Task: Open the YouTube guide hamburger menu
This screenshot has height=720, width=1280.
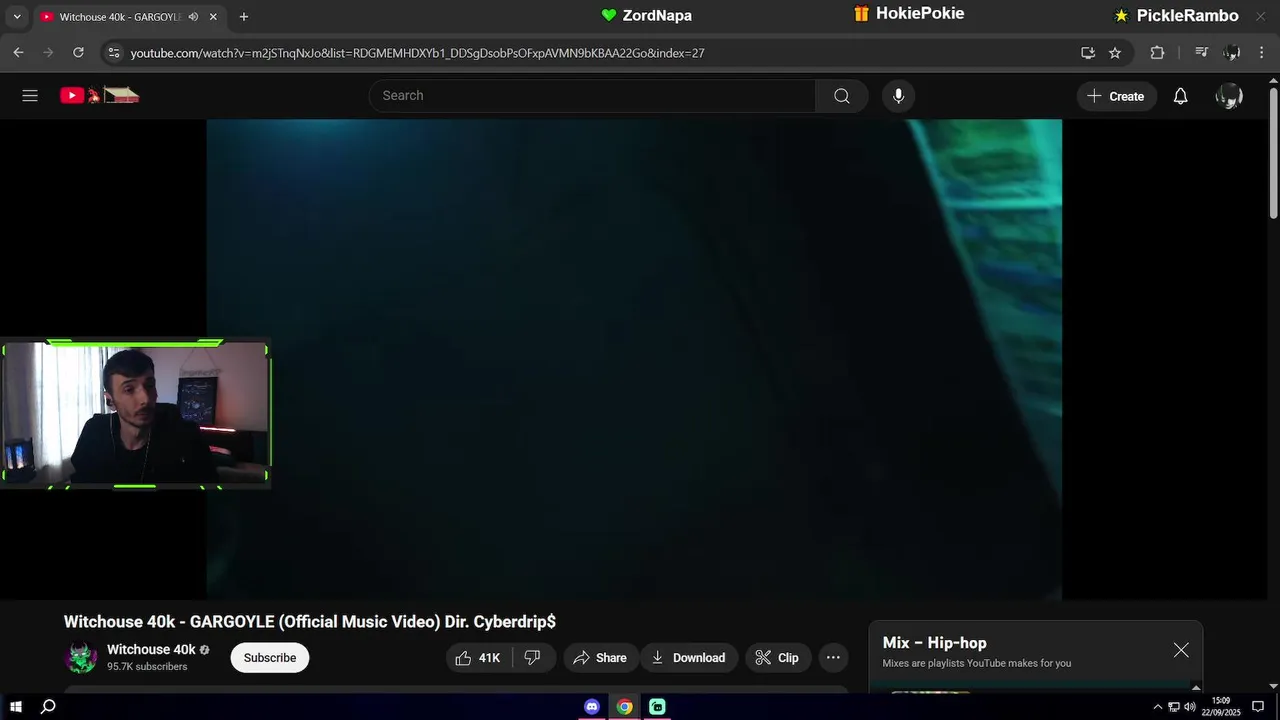Action: tap(30, 96)
